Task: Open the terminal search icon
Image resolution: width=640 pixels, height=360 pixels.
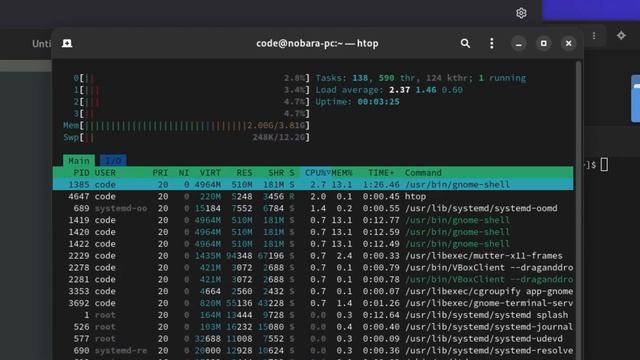Action: pyautogui.click(x=465, y=43)
